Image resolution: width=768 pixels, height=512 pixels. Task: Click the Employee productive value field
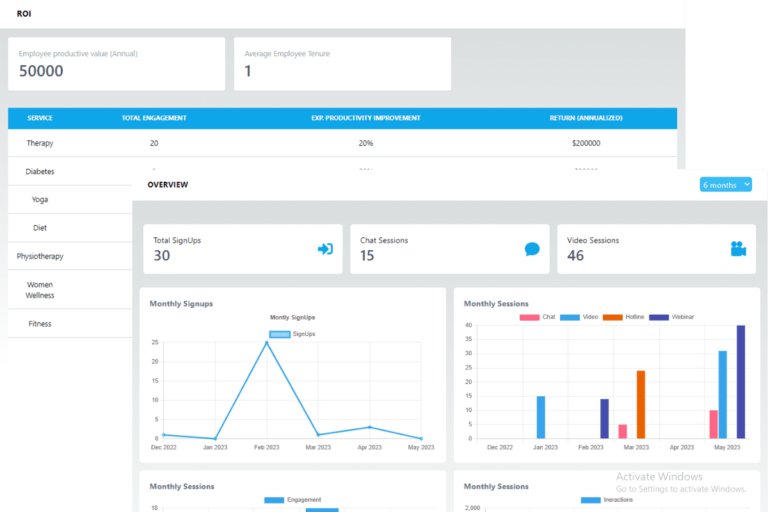pyautogui.click(x=116, y=64)
